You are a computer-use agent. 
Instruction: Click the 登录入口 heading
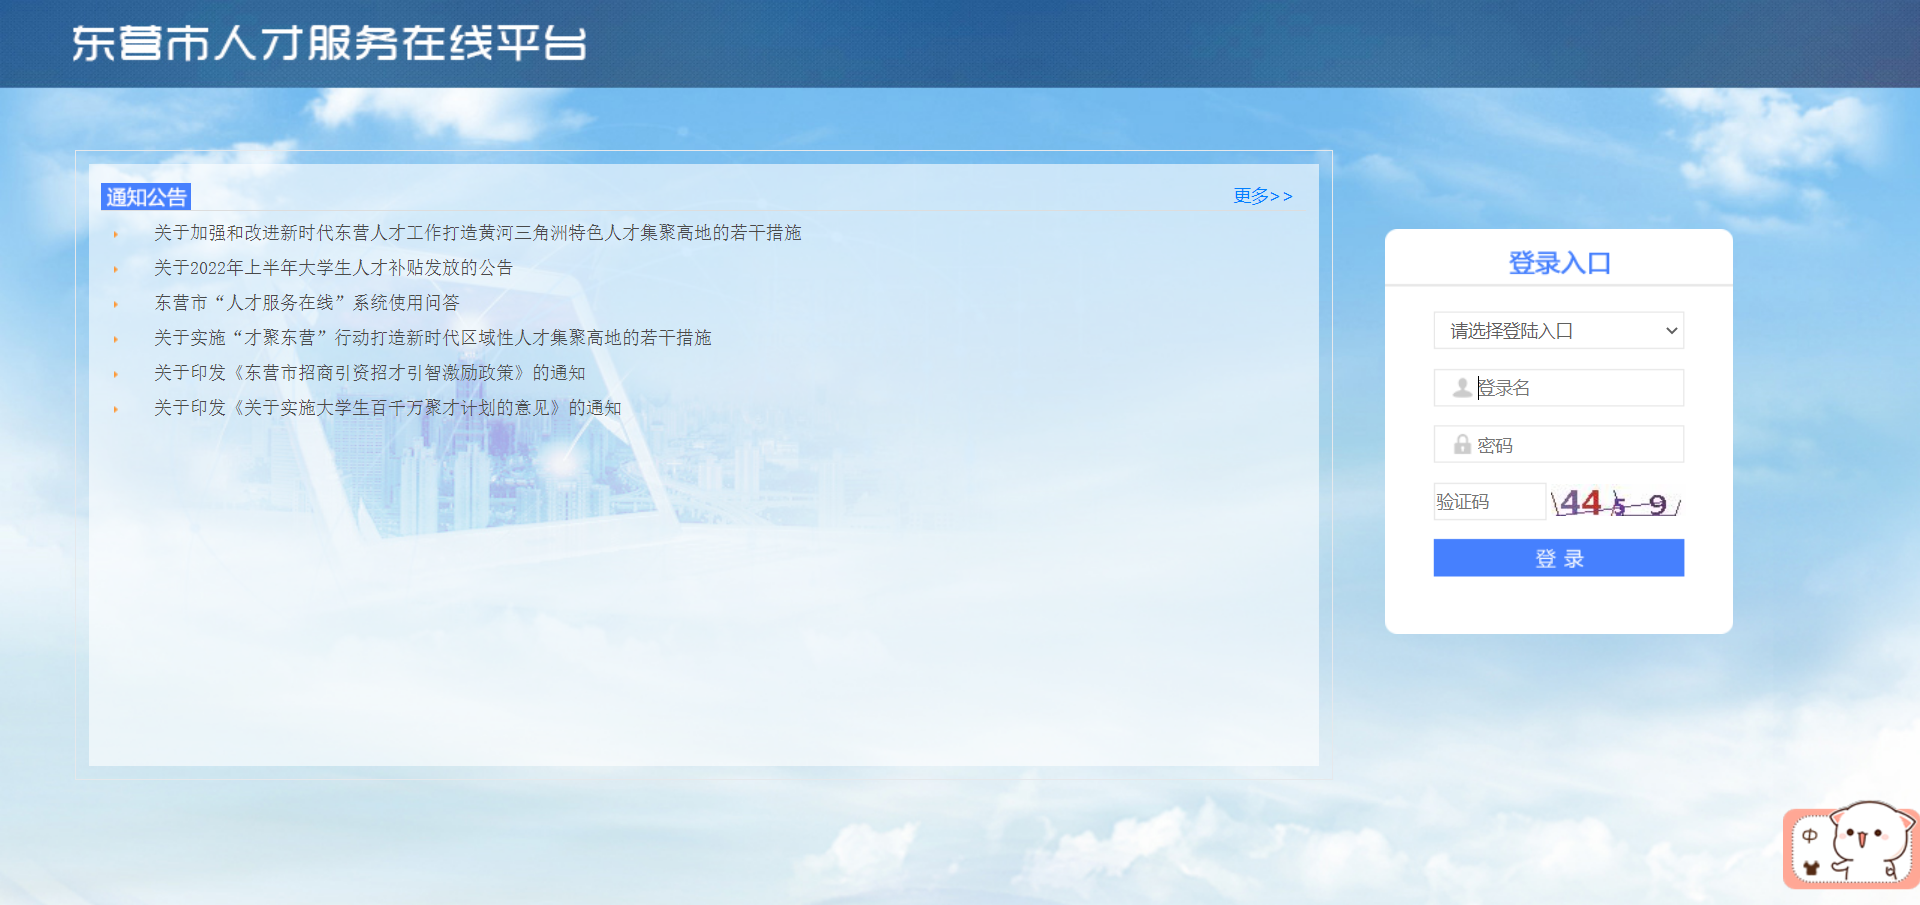(1559, 263)
